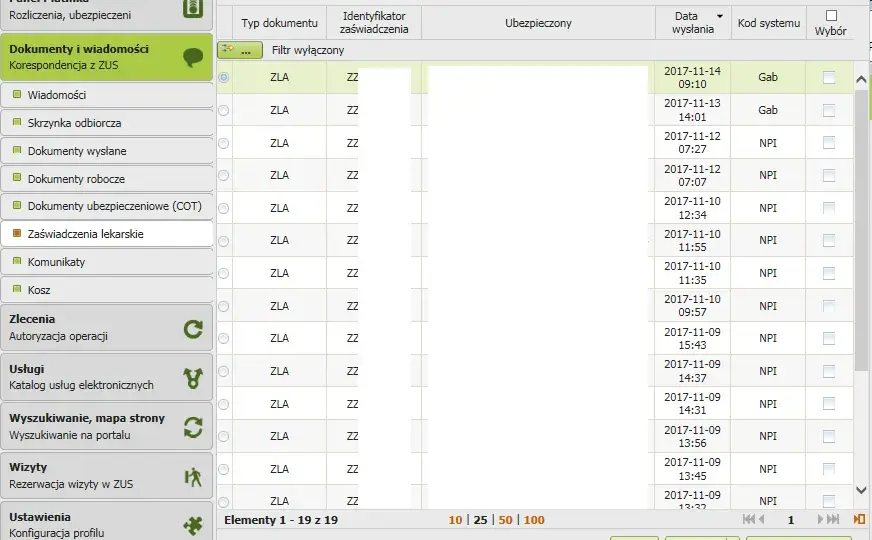Go to the next page arrow
This screenshot has height=540, width=872.
820,519
